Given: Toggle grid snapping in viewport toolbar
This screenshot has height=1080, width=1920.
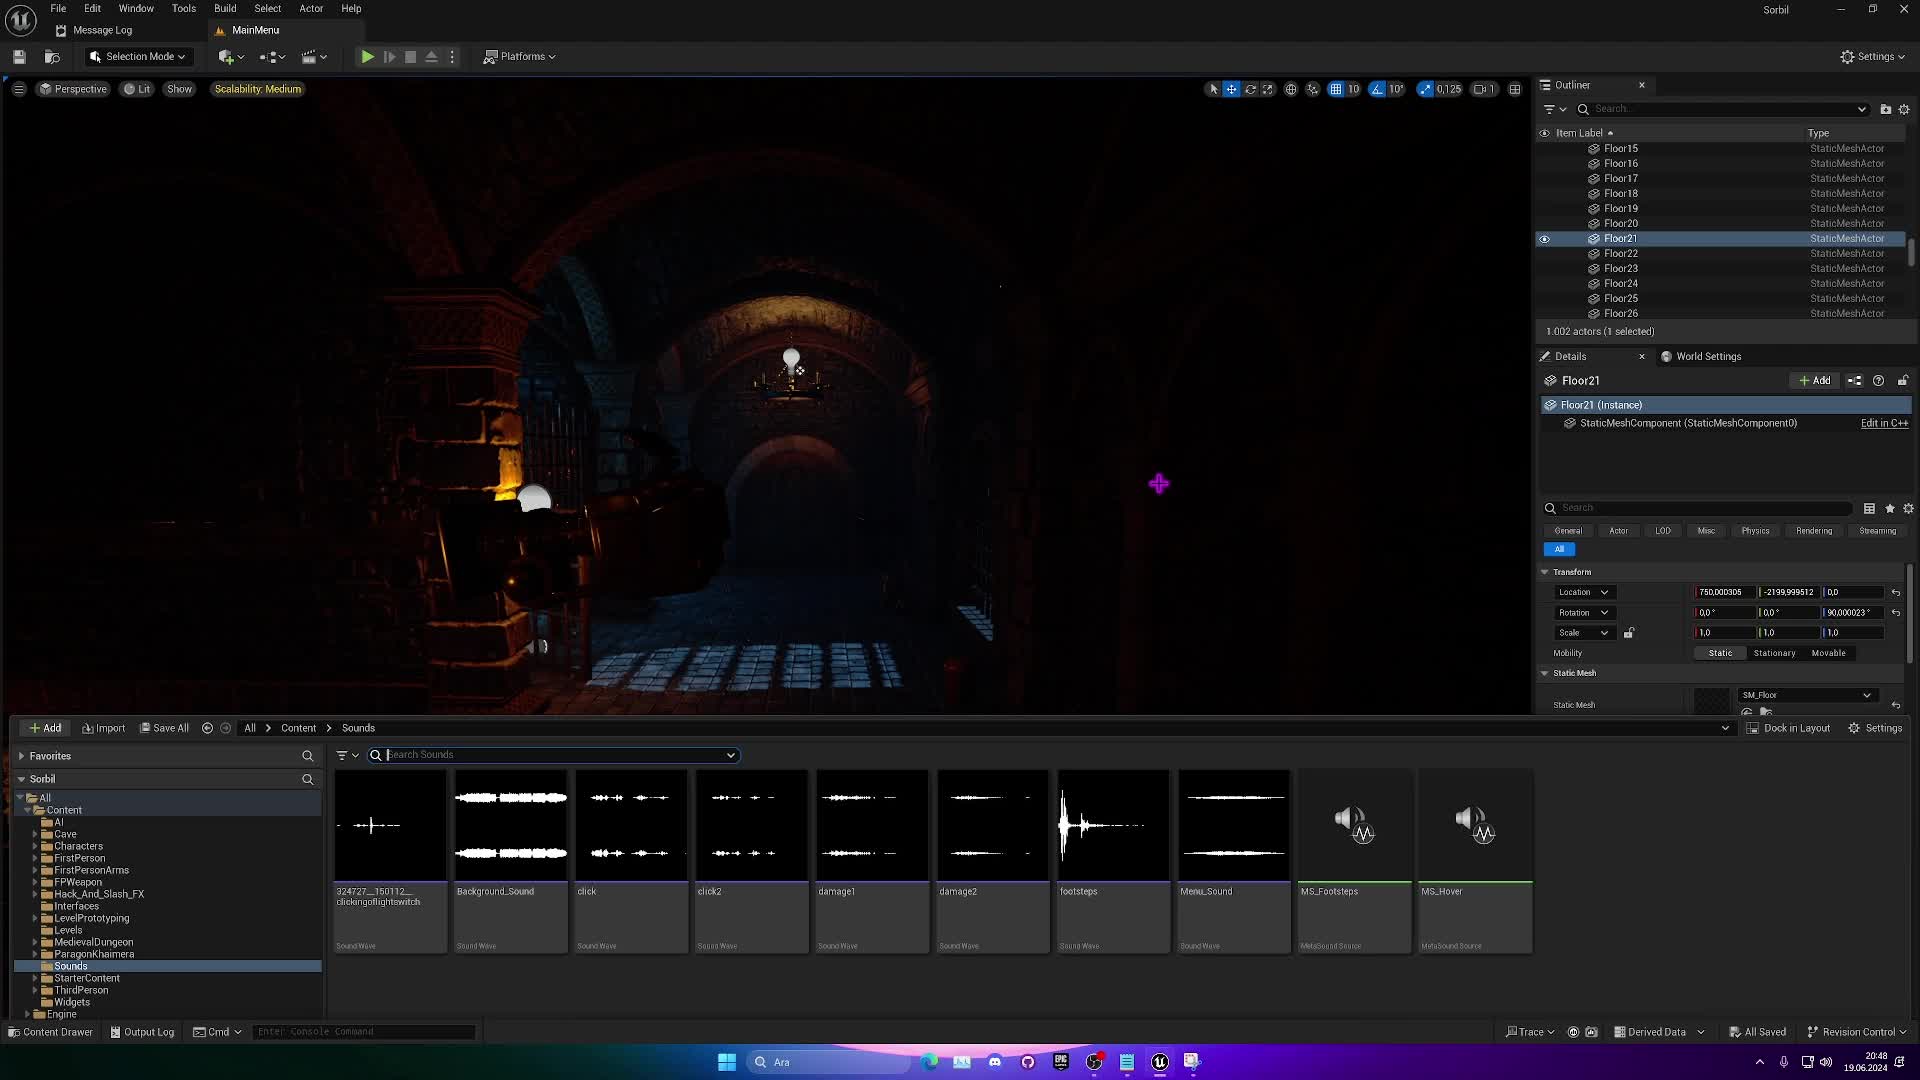Looking at the screenshot, I should click(1335, 89).
